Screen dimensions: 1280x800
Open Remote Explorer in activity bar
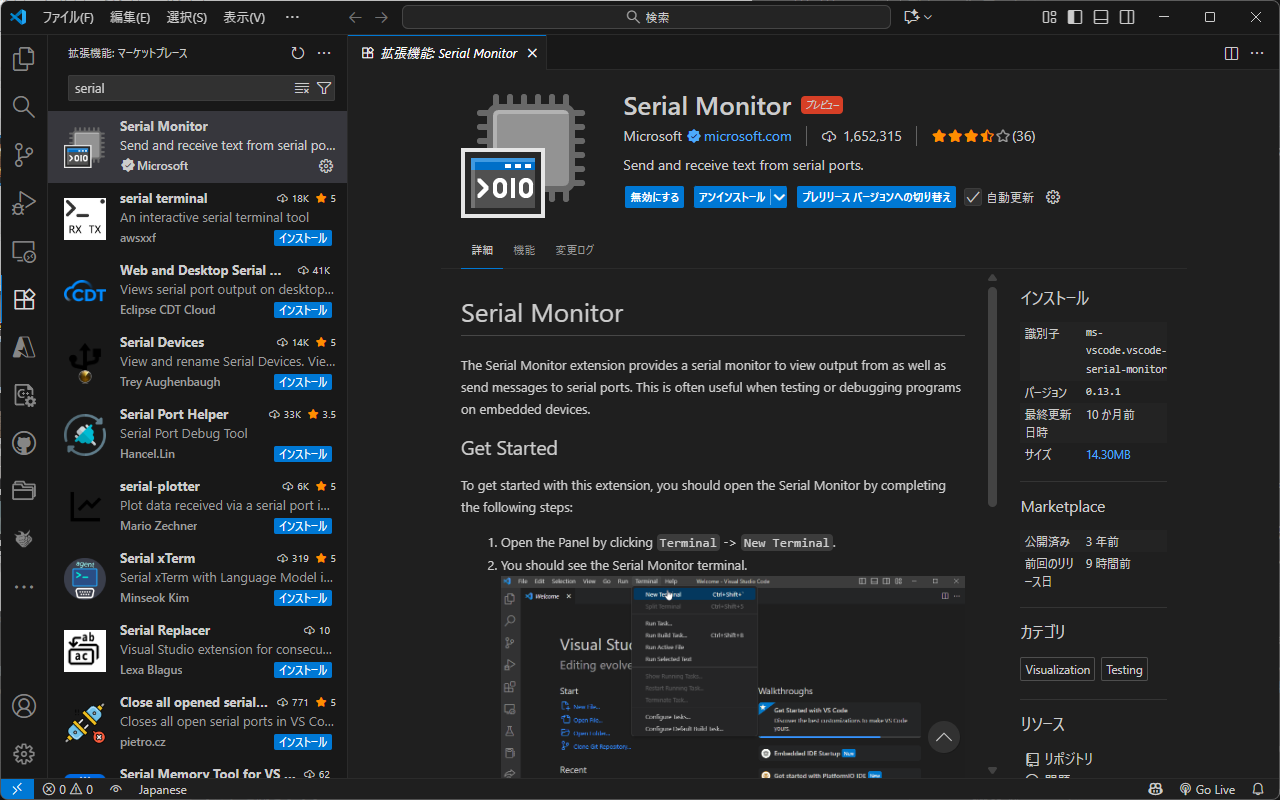point(24,251)
